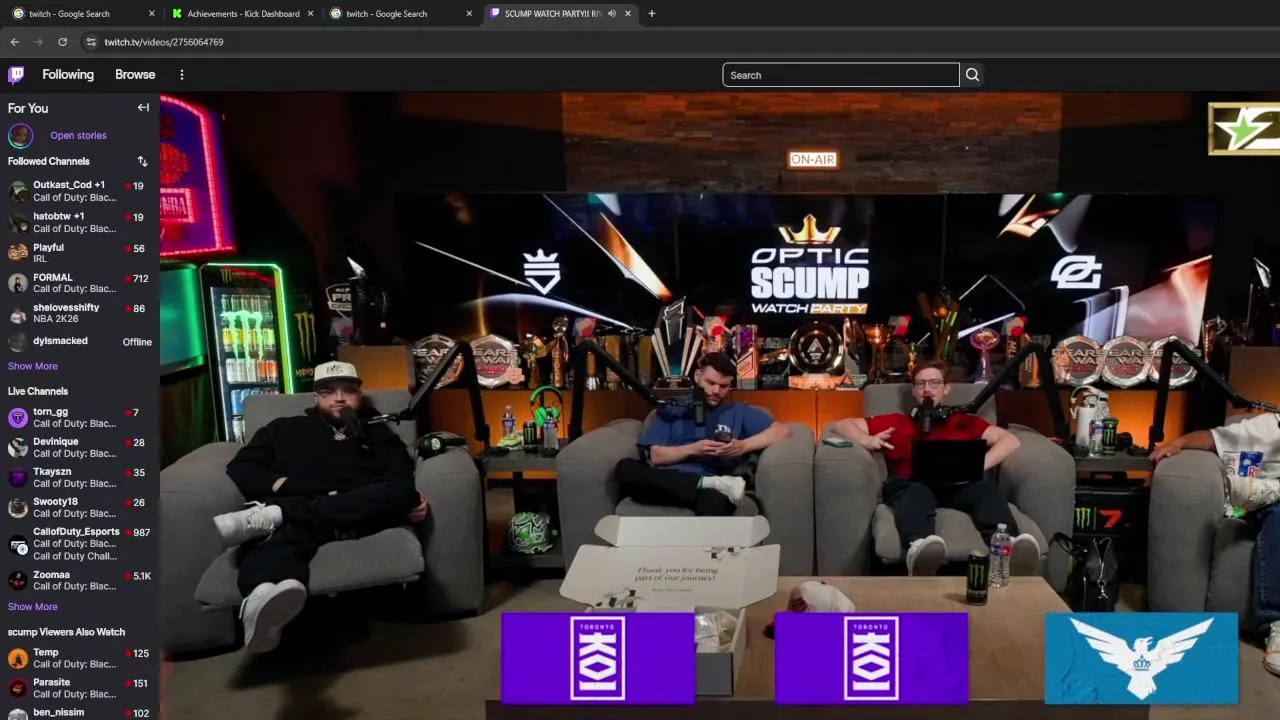
Task: Open FORMAL channel avatar
Action: pyautogui.click(x=18, y=283)
